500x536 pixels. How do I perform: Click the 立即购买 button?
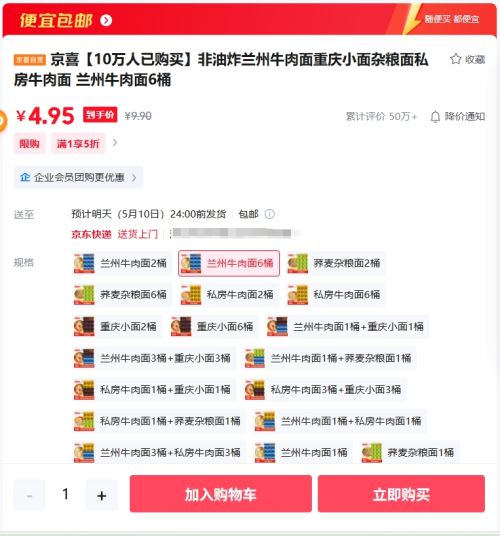click(x=401, y=494)
